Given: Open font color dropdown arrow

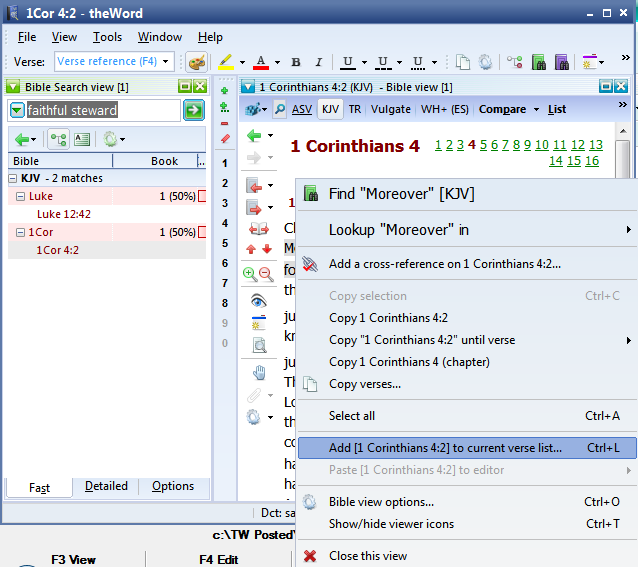Looking at the screenshot, I should pos(277,62).
